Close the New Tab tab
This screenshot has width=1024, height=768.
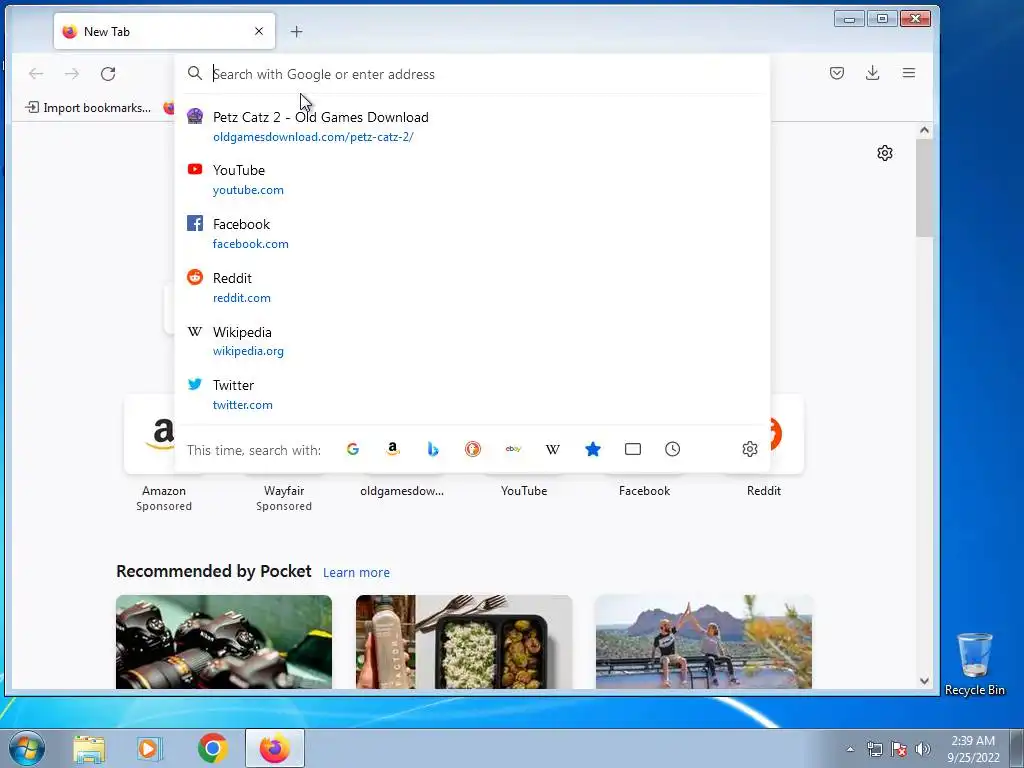pos(259,31)
